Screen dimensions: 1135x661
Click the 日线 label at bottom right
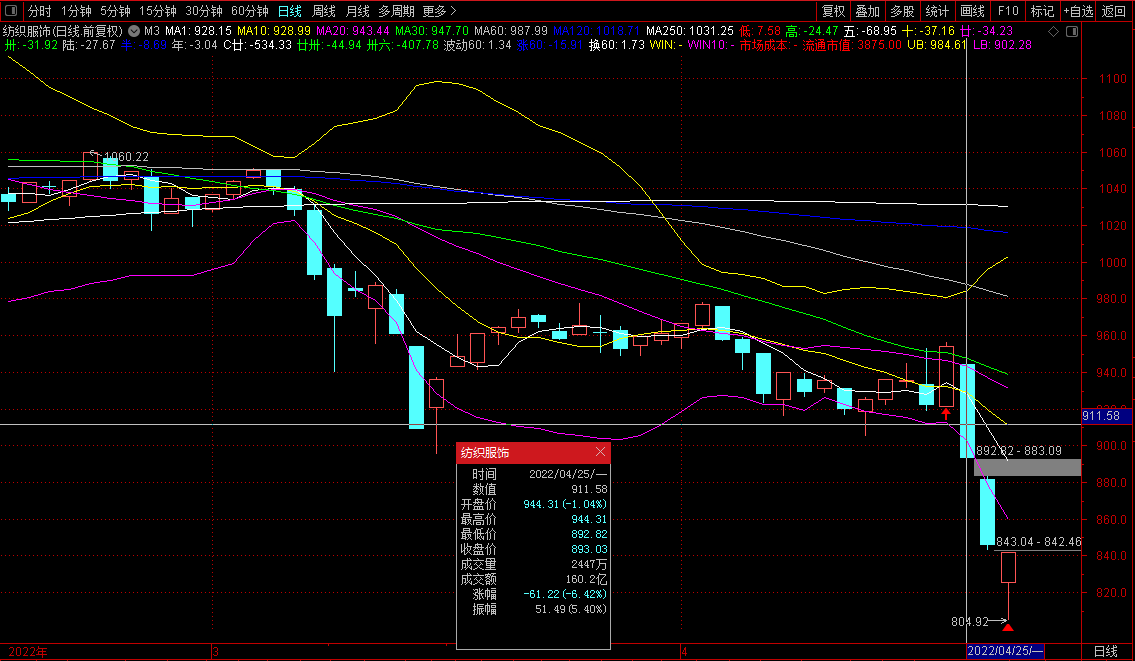point(1106,652)
